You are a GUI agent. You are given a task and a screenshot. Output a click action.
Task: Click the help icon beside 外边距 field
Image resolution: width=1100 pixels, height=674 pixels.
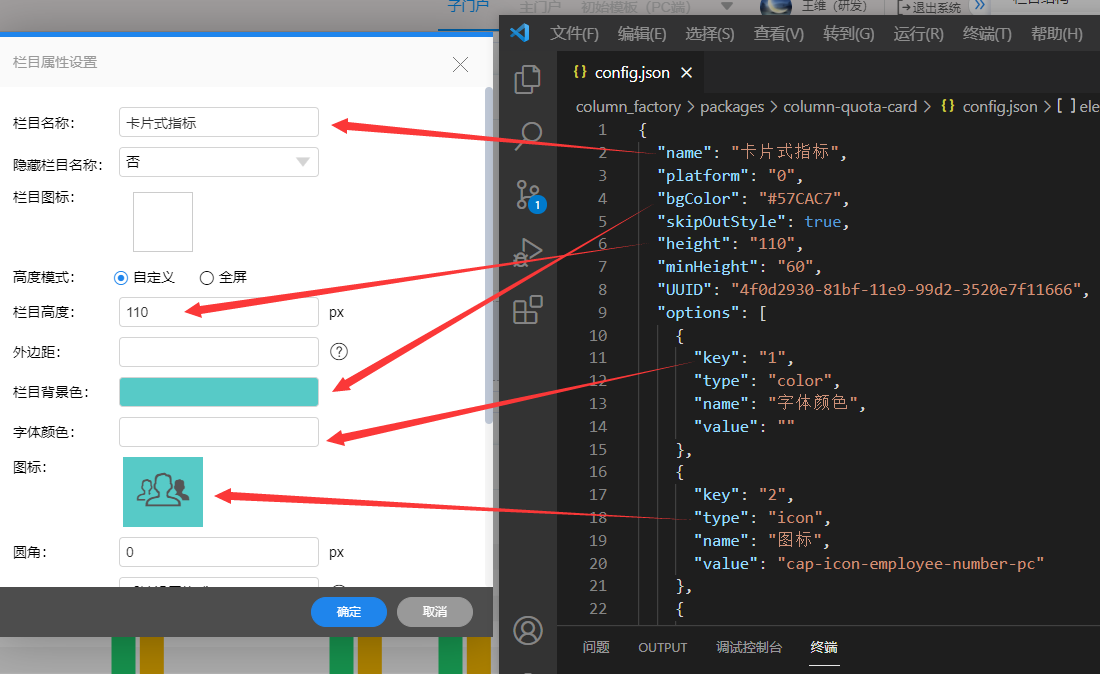pyautogui.click(x=339, y=351)
